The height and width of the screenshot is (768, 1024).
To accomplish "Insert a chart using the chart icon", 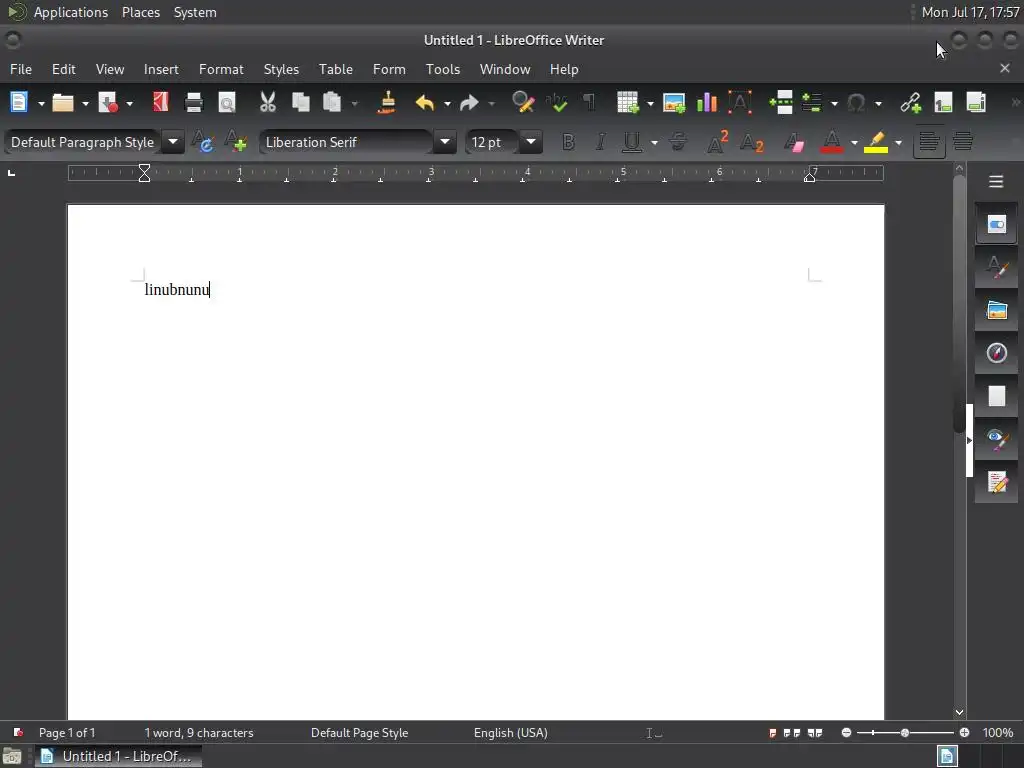I will coord(707,103).
